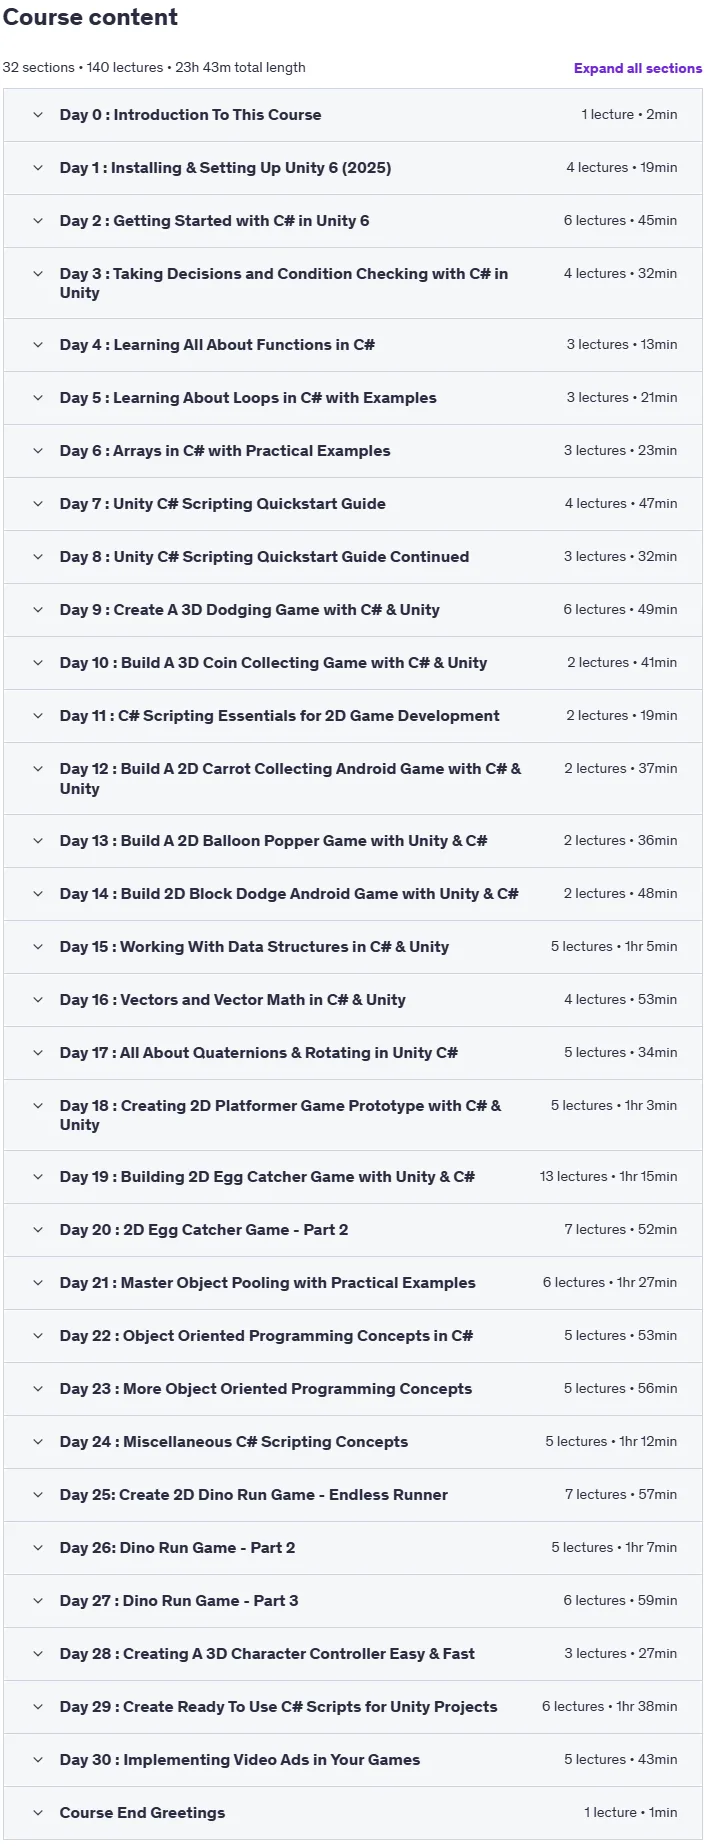Select Day 30 Implementing Video Ads section
This screenshot has width=711, height=1846.
click(353, 1760)
